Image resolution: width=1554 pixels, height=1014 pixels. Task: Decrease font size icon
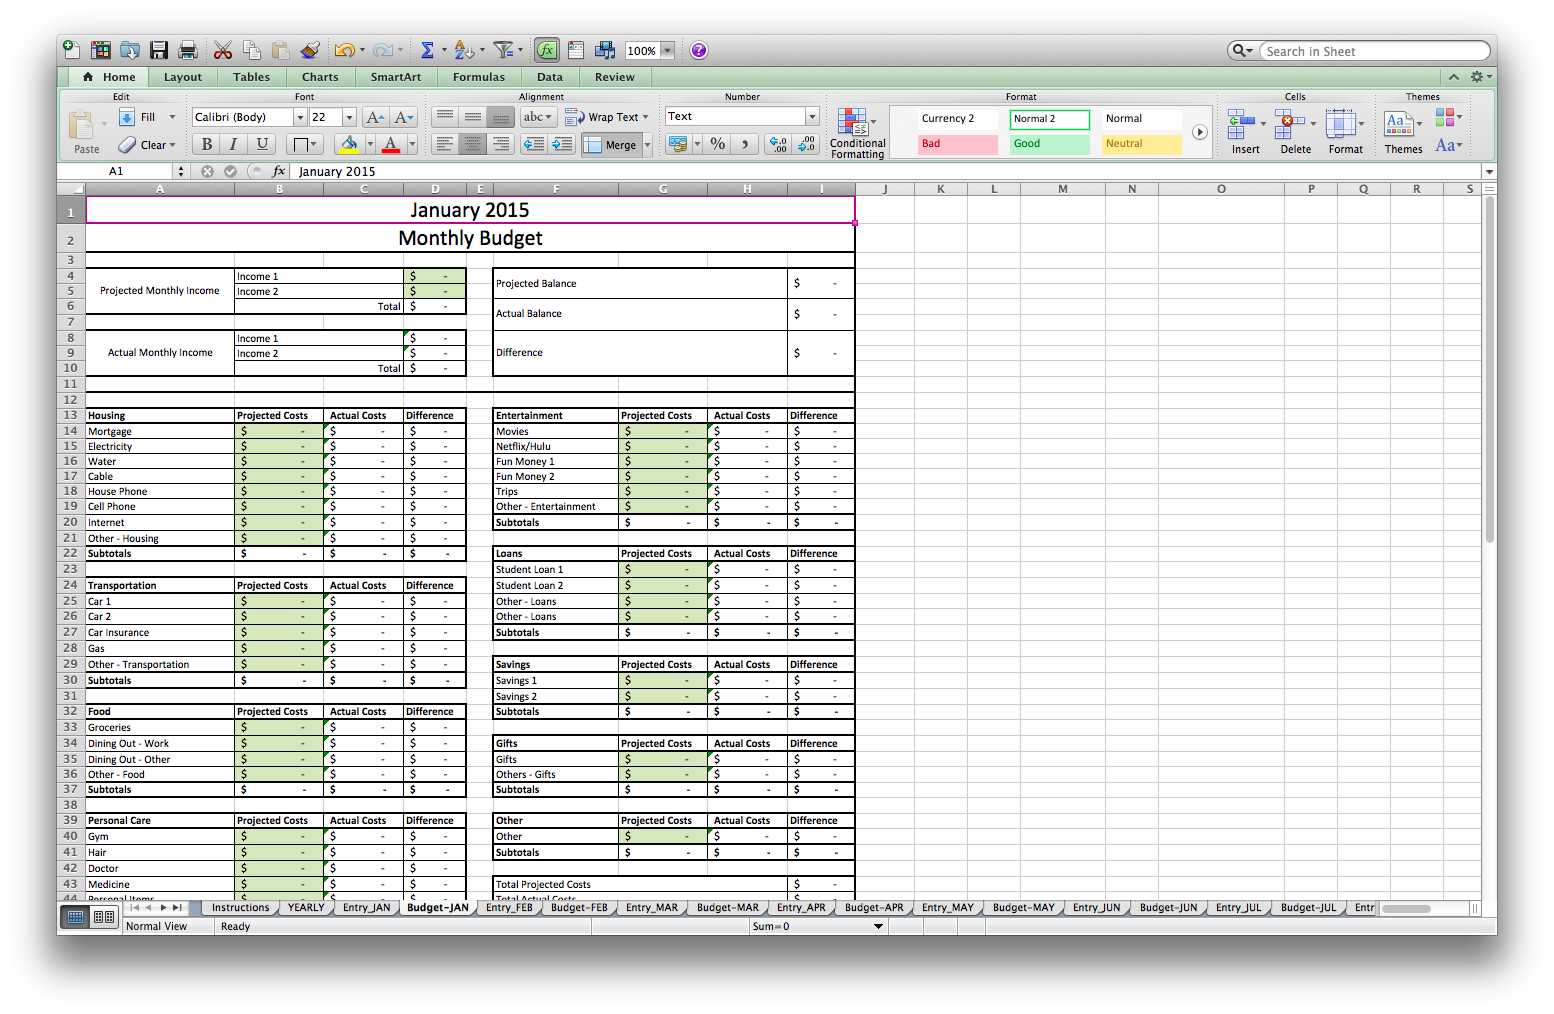pyautogui.click(x=403, y=117)
